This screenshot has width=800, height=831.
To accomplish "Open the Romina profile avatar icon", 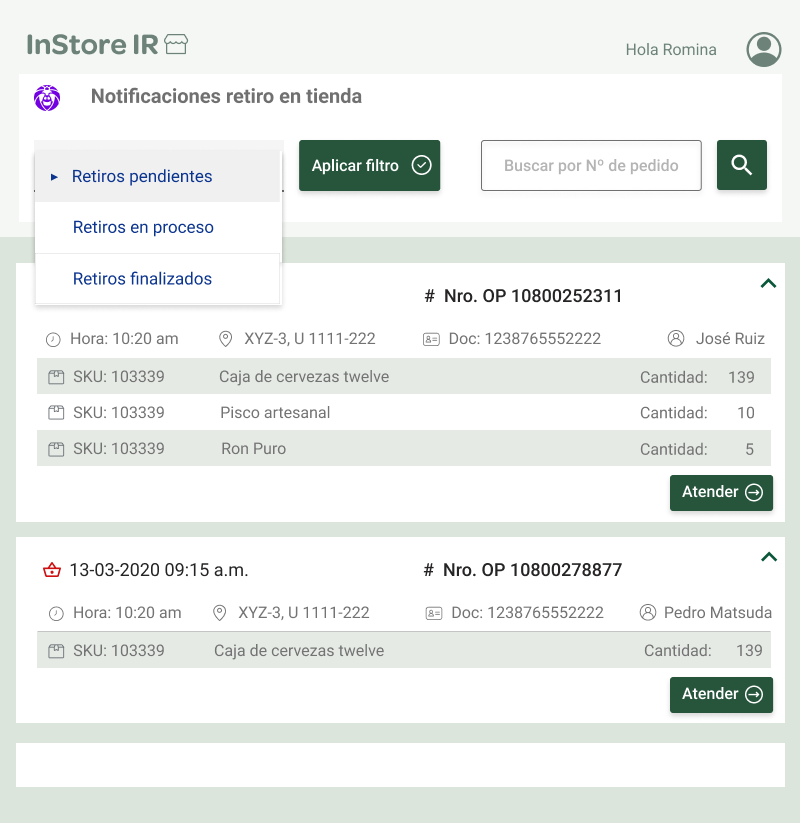I will coord(764,49).
